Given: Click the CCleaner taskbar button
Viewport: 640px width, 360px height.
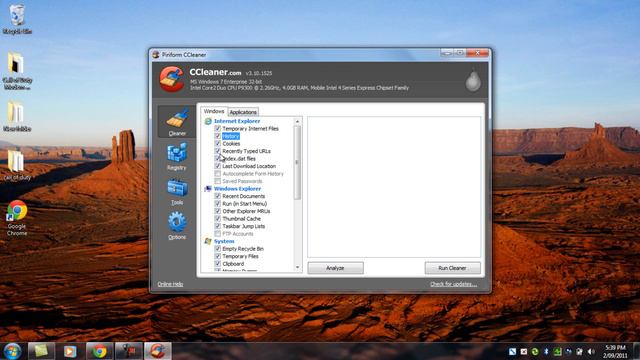Looking at the screenshot, I should tap(158, 351).
